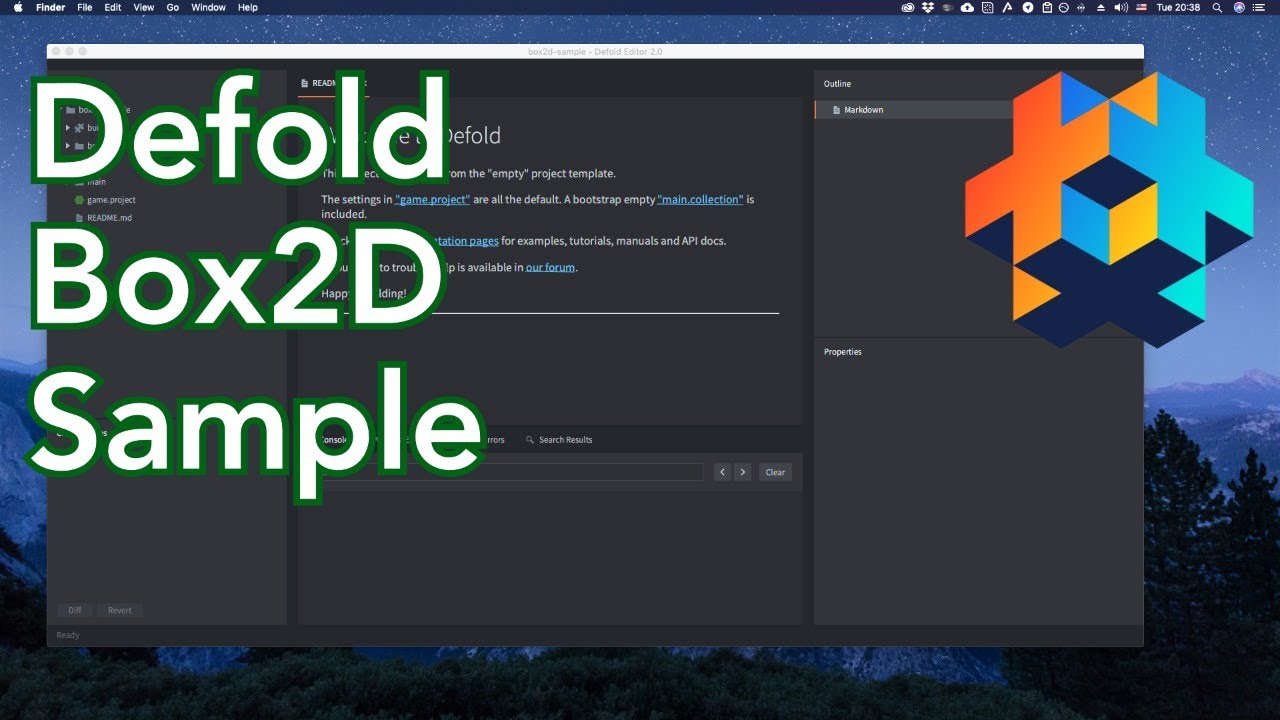Open the Help menu
The width and height of the screenshot is (1280, 720).
point(248,7)
